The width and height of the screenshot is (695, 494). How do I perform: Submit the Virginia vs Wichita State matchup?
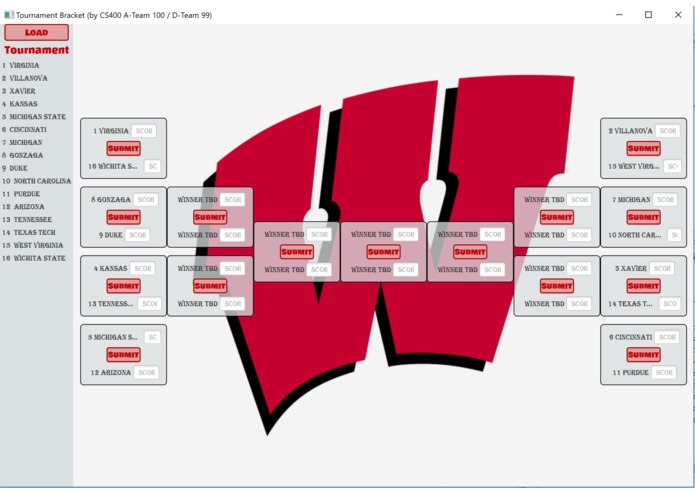[124, 148]
